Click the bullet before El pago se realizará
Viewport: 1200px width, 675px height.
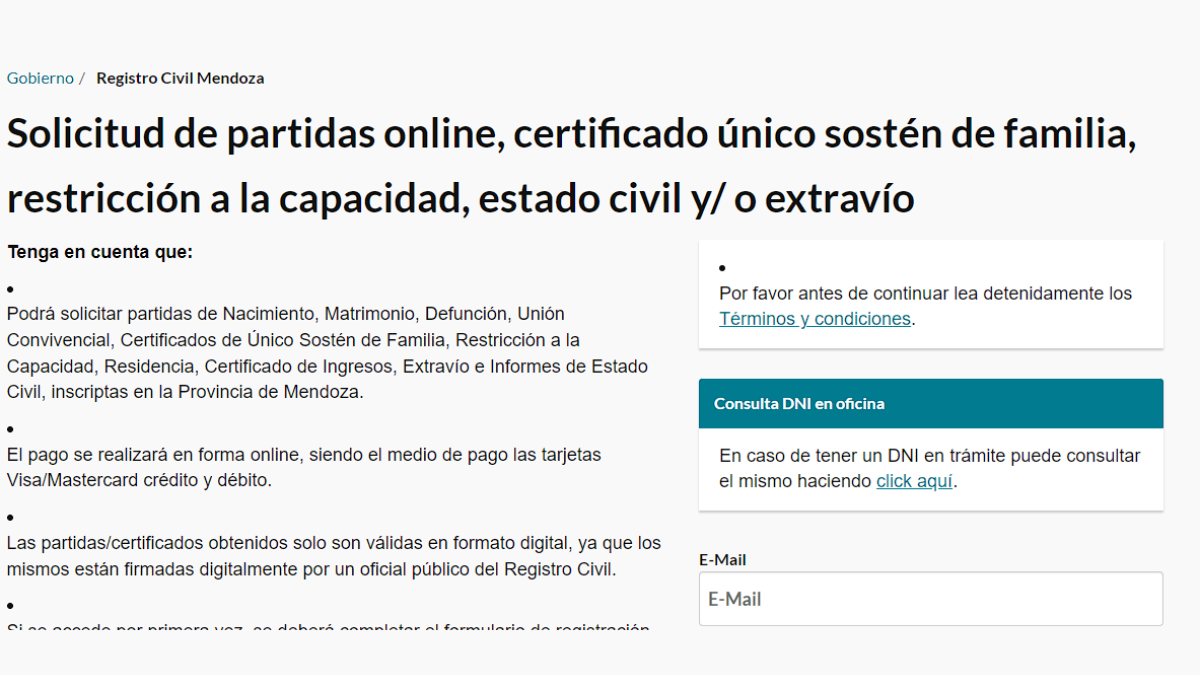(x=11, y=428)
